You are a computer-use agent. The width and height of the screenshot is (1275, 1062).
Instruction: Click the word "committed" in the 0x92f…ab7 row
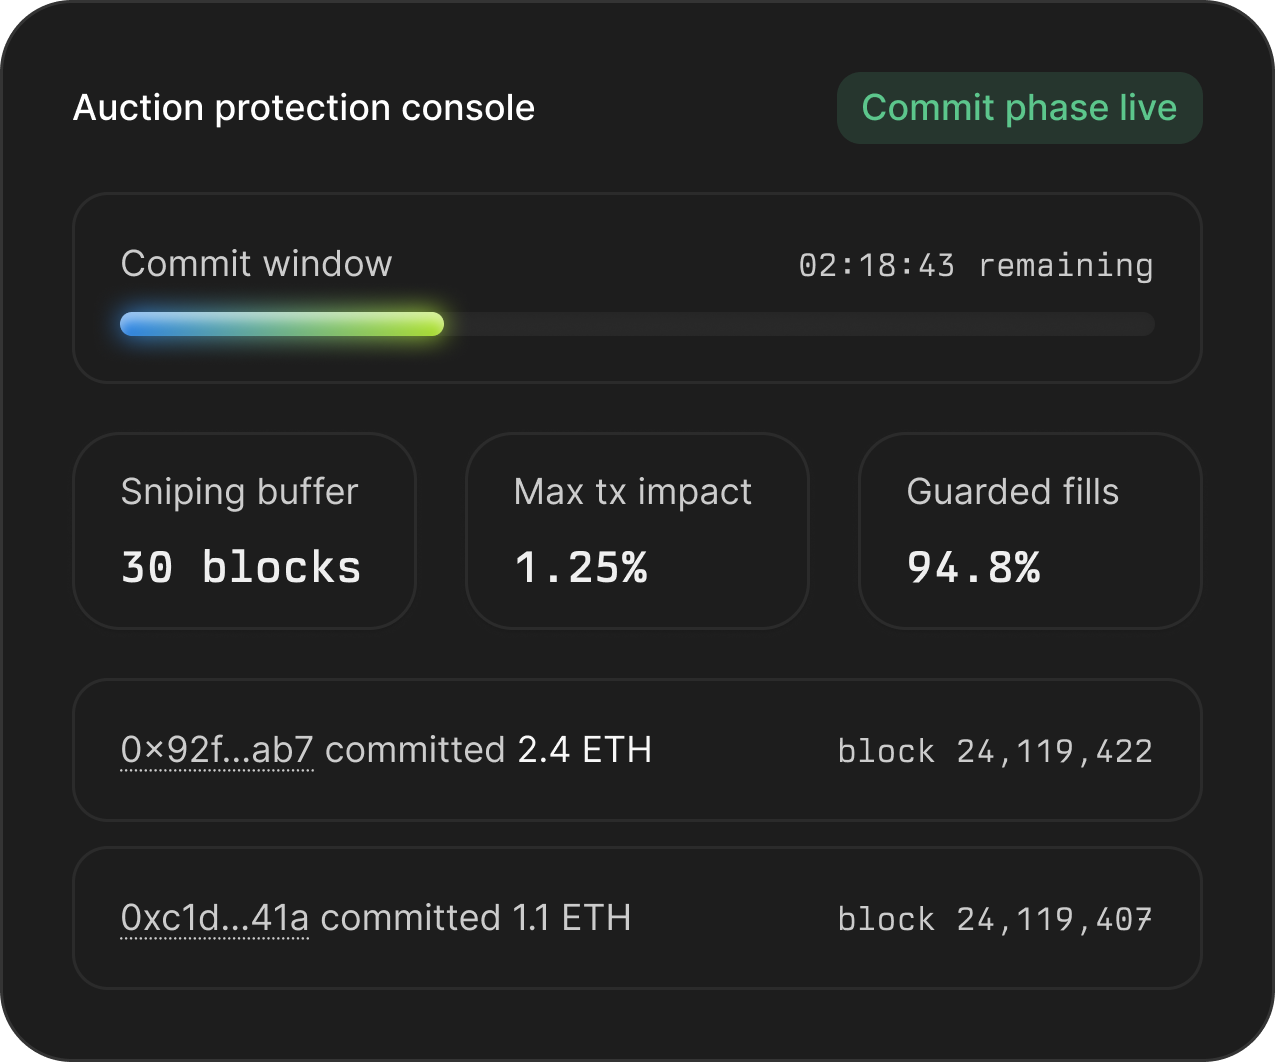point(415,750)
